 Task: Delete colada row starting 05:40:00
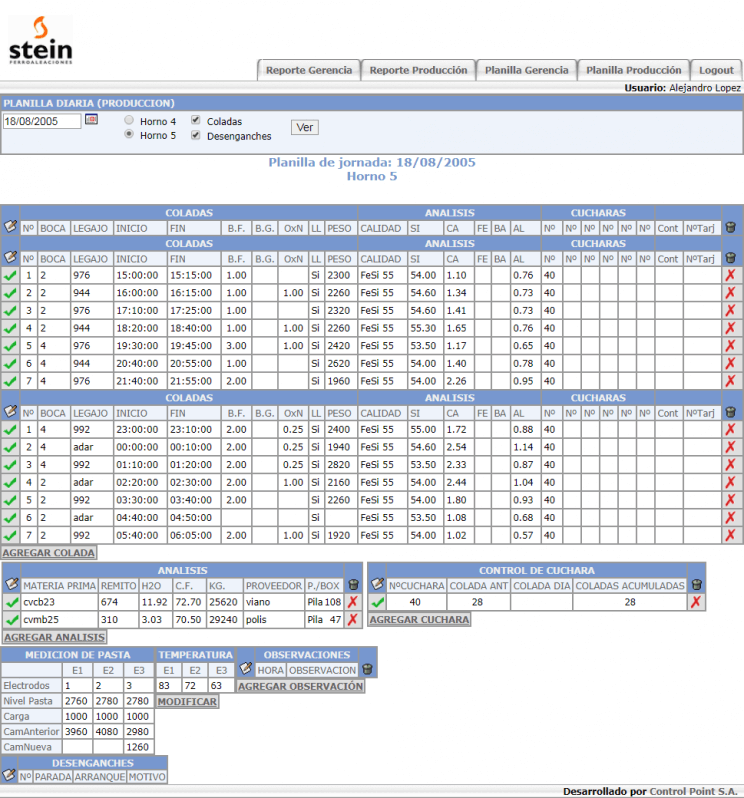[730, 535]
